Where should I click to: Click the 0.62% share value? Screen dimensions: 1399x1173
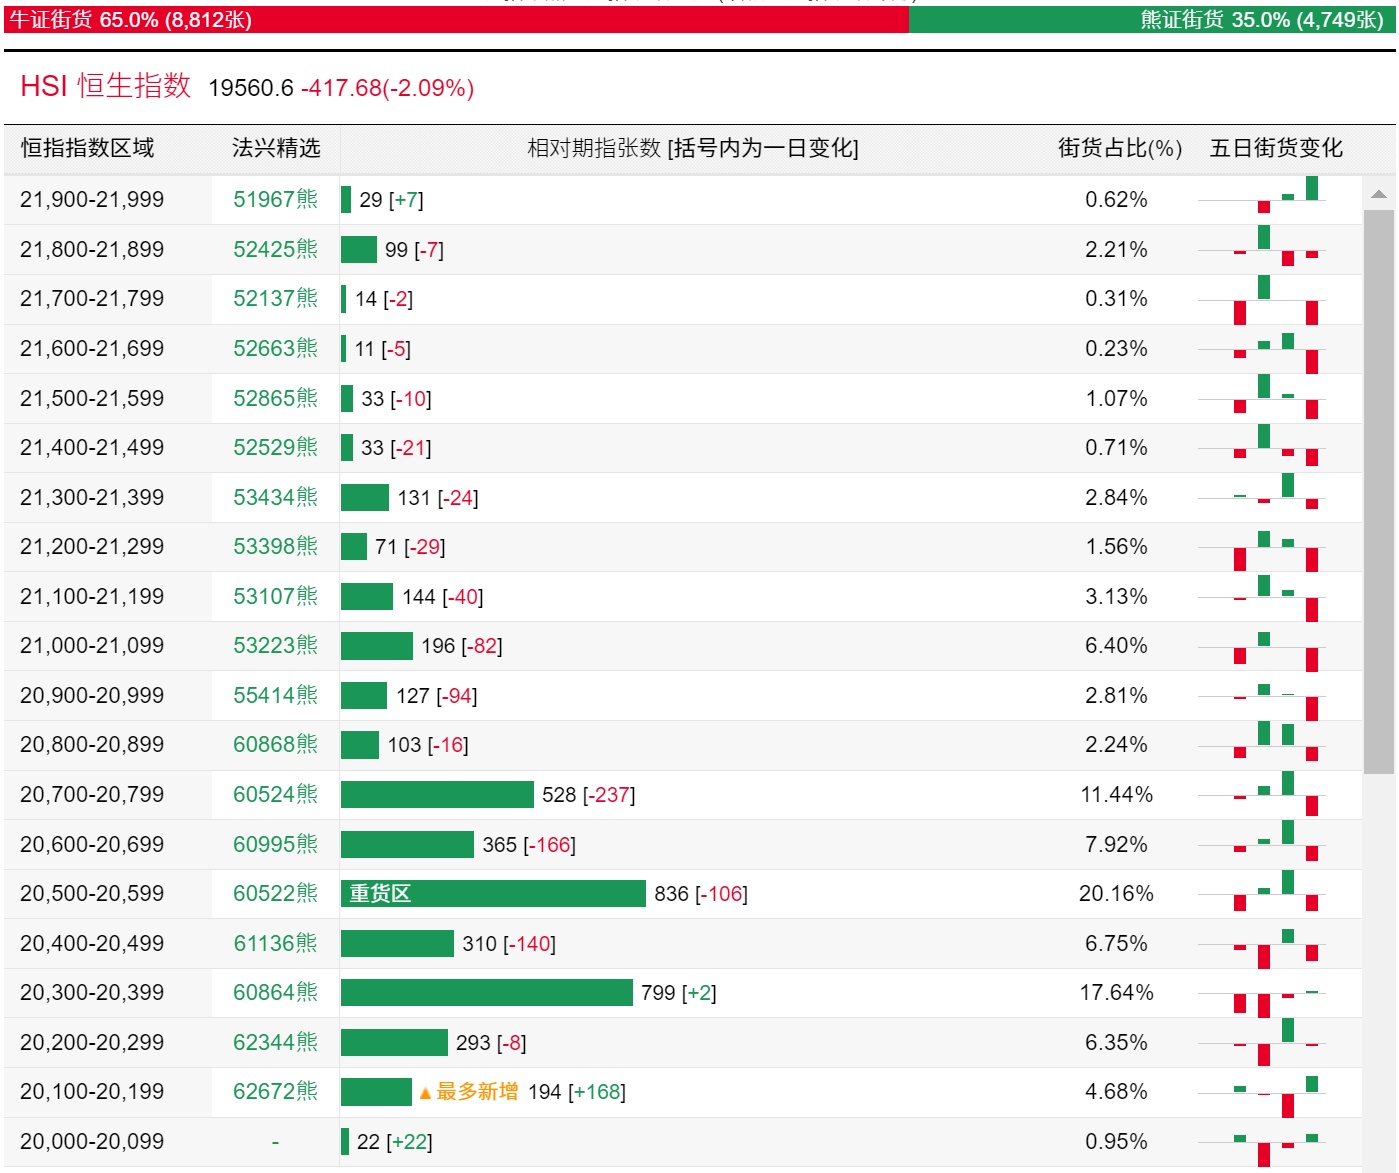click(1116, 199)
